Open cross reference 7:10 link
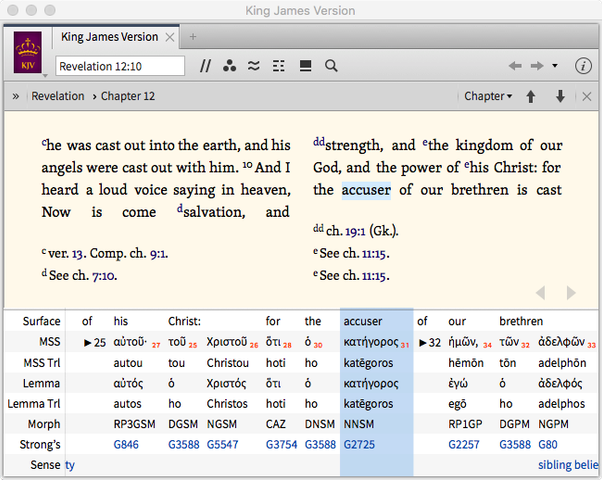 point(103,276)
